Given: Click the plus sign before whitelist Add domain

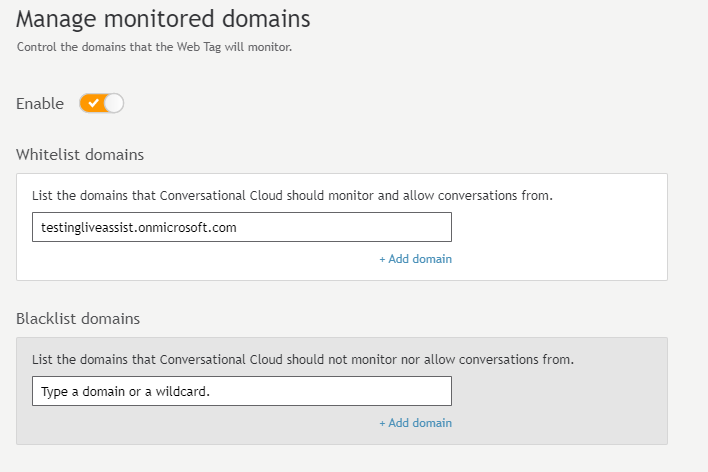Looking at the screenshot, I should pyautogui.click(x=382, y=259).
